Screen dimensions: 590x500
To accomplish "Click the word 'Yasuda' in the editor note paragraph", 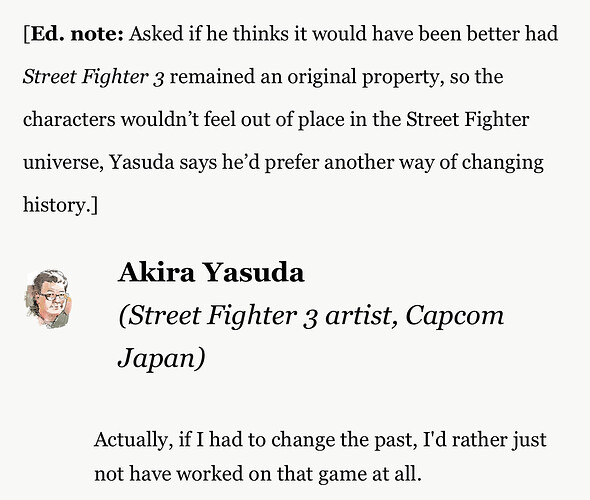I will point(142,163).
